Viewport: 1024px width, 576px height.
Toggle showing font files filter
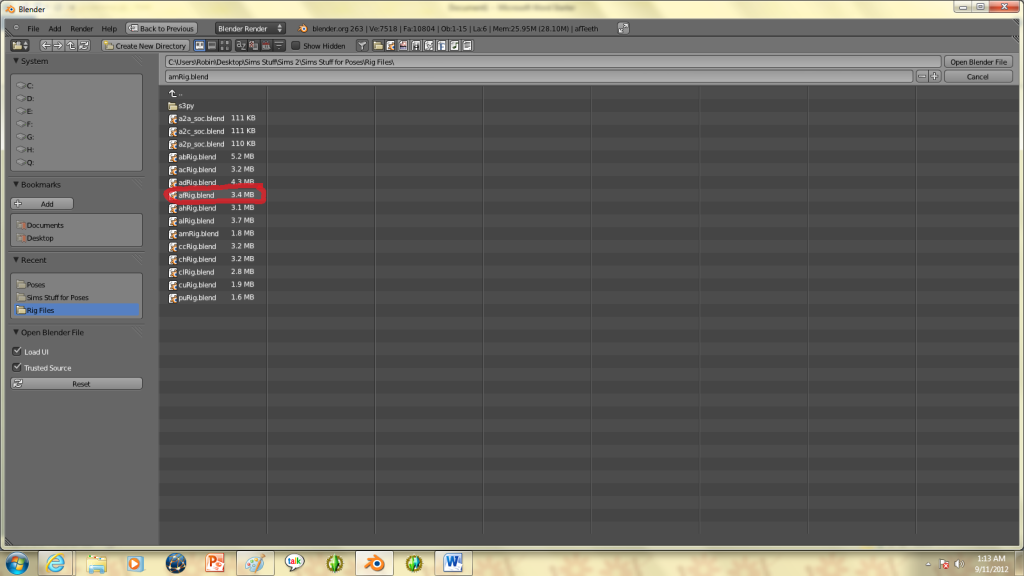point(441,46)
